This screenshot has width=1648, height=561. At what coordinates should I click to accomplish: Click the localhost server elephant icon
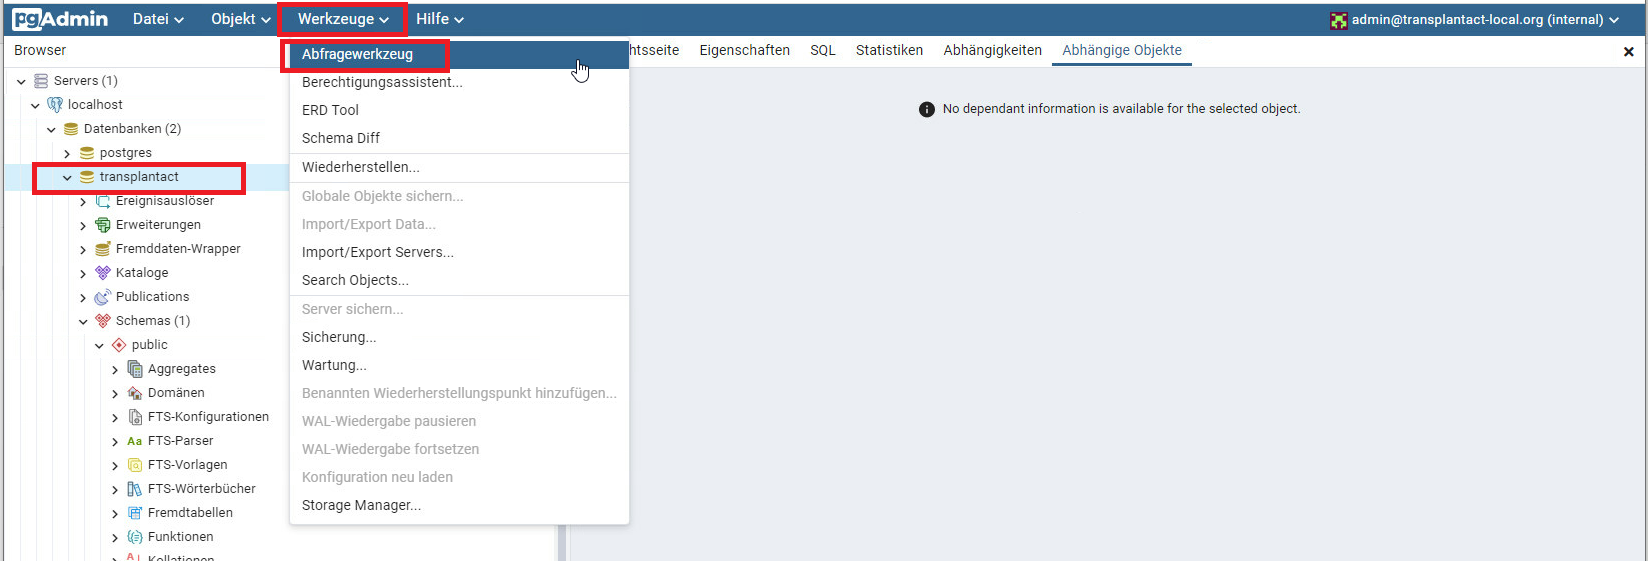click(55, 105)
